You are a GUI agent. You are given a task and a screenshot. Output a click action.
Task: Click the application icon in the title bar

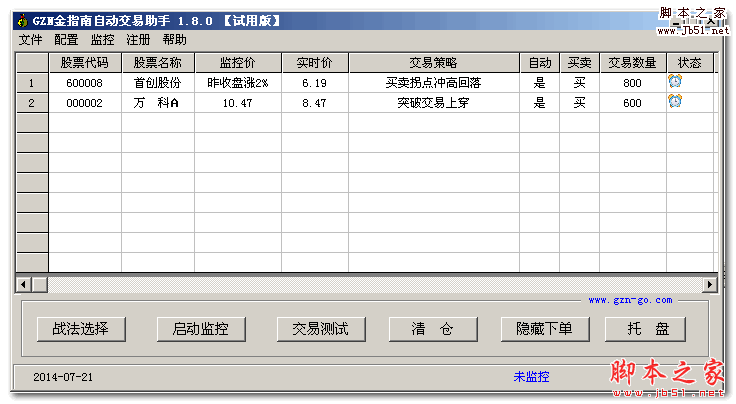tap(22, 21)
